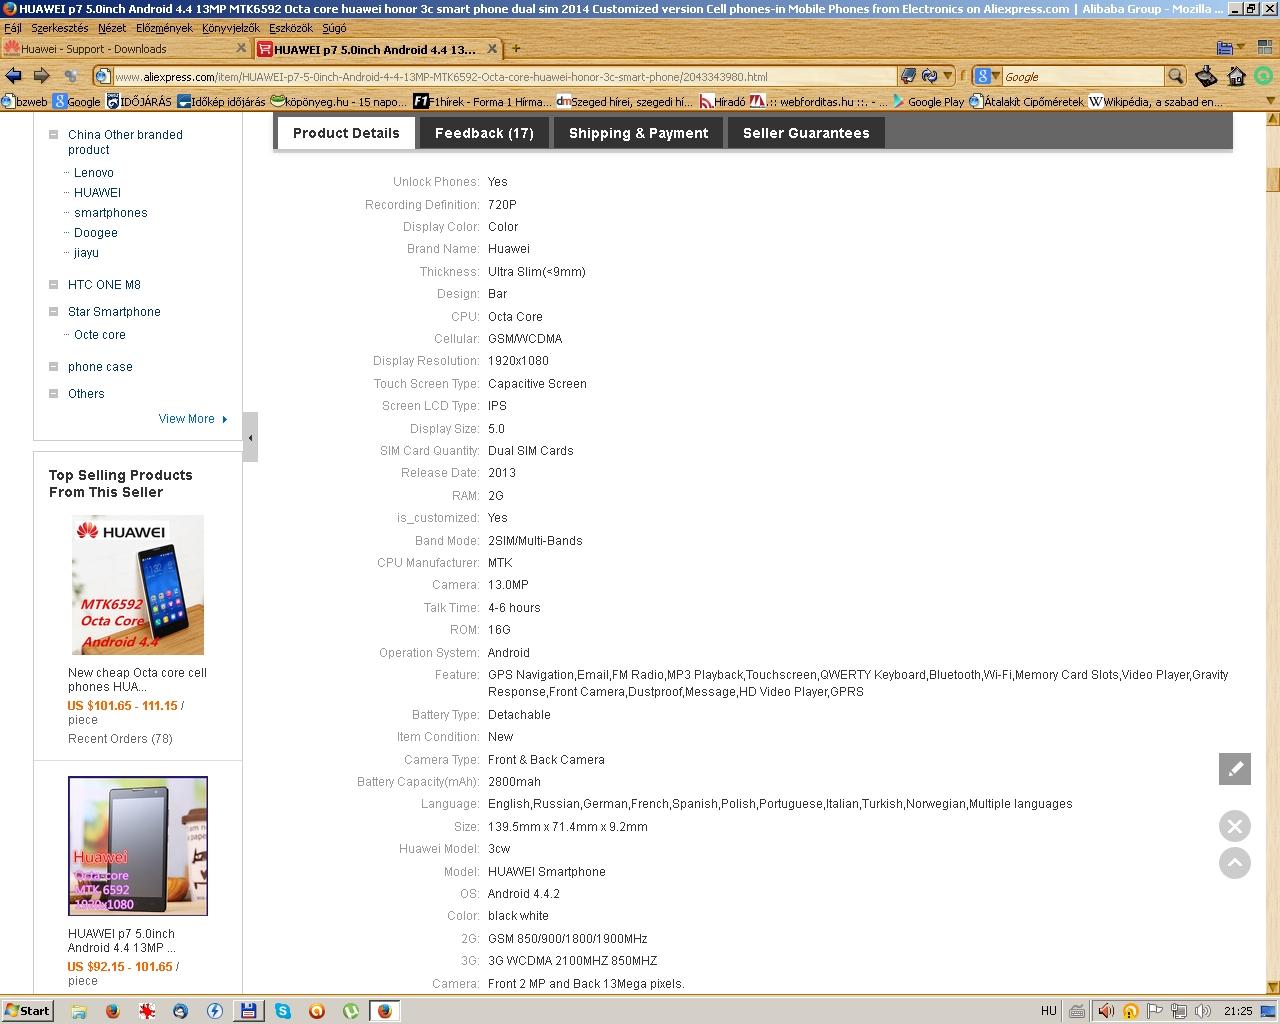Open Firefox quick launch taskbar icon
The image size is (1280, 1024).
coord(112,1011)
